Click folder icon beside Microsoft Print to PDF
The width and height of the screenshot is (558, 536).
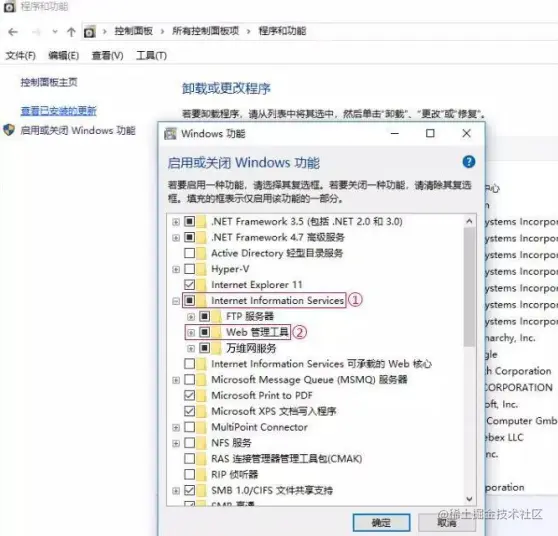[x=201, y=395]
